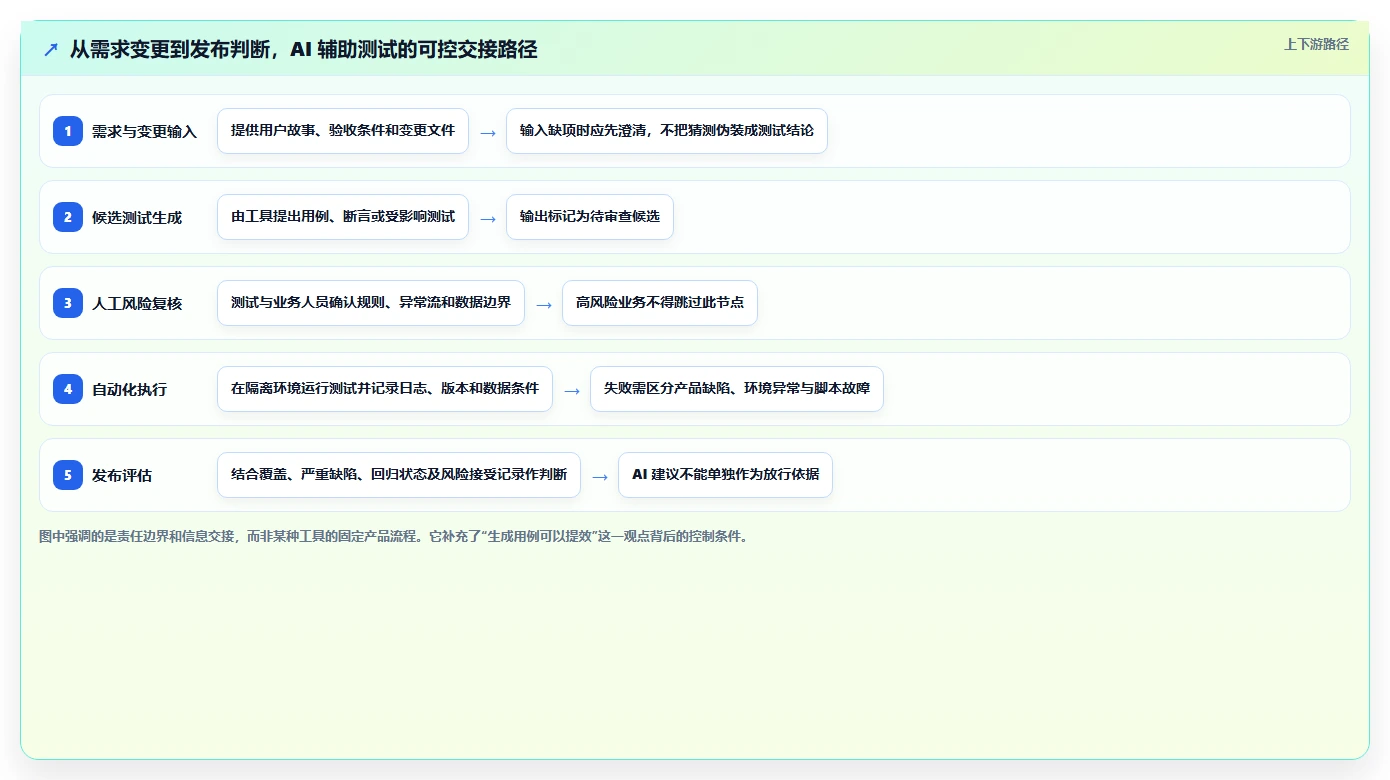Click the box 由工具提出用例、断言或受影响测试
Screen dimensions: 1390x780
(343, 217)
